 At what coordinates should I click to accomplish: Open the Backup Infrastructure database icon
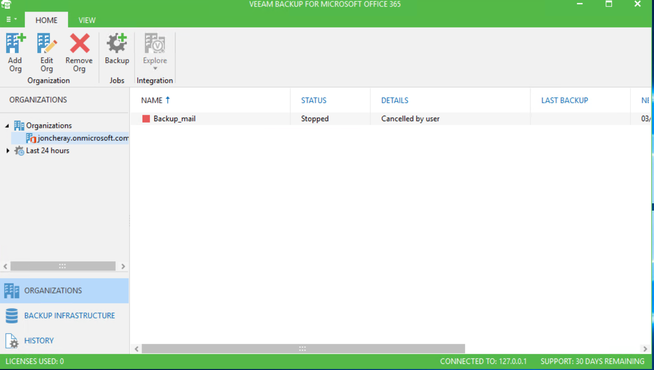tap(12, 316)
